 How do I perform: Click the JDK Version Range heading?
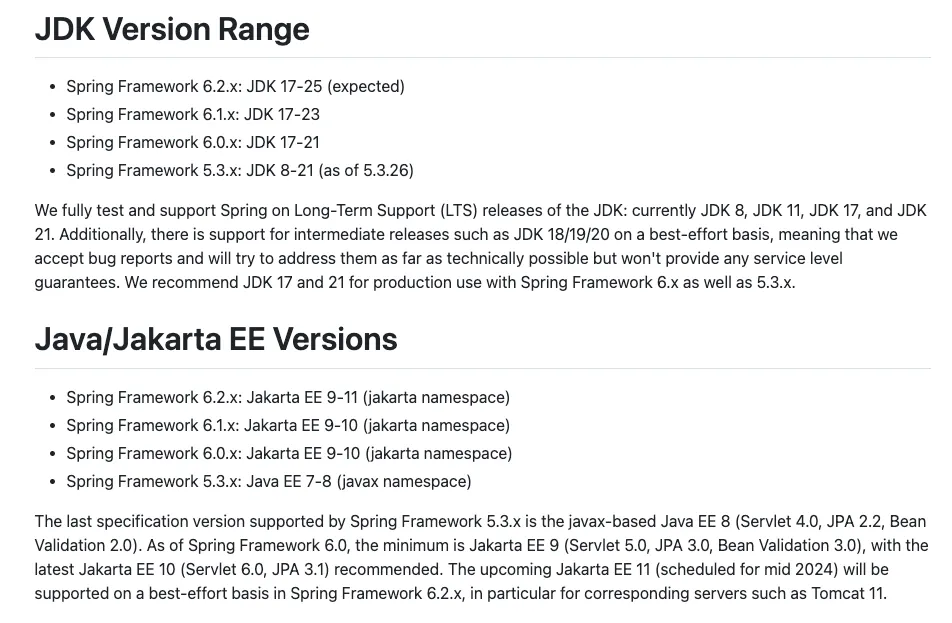click(172, 29)
